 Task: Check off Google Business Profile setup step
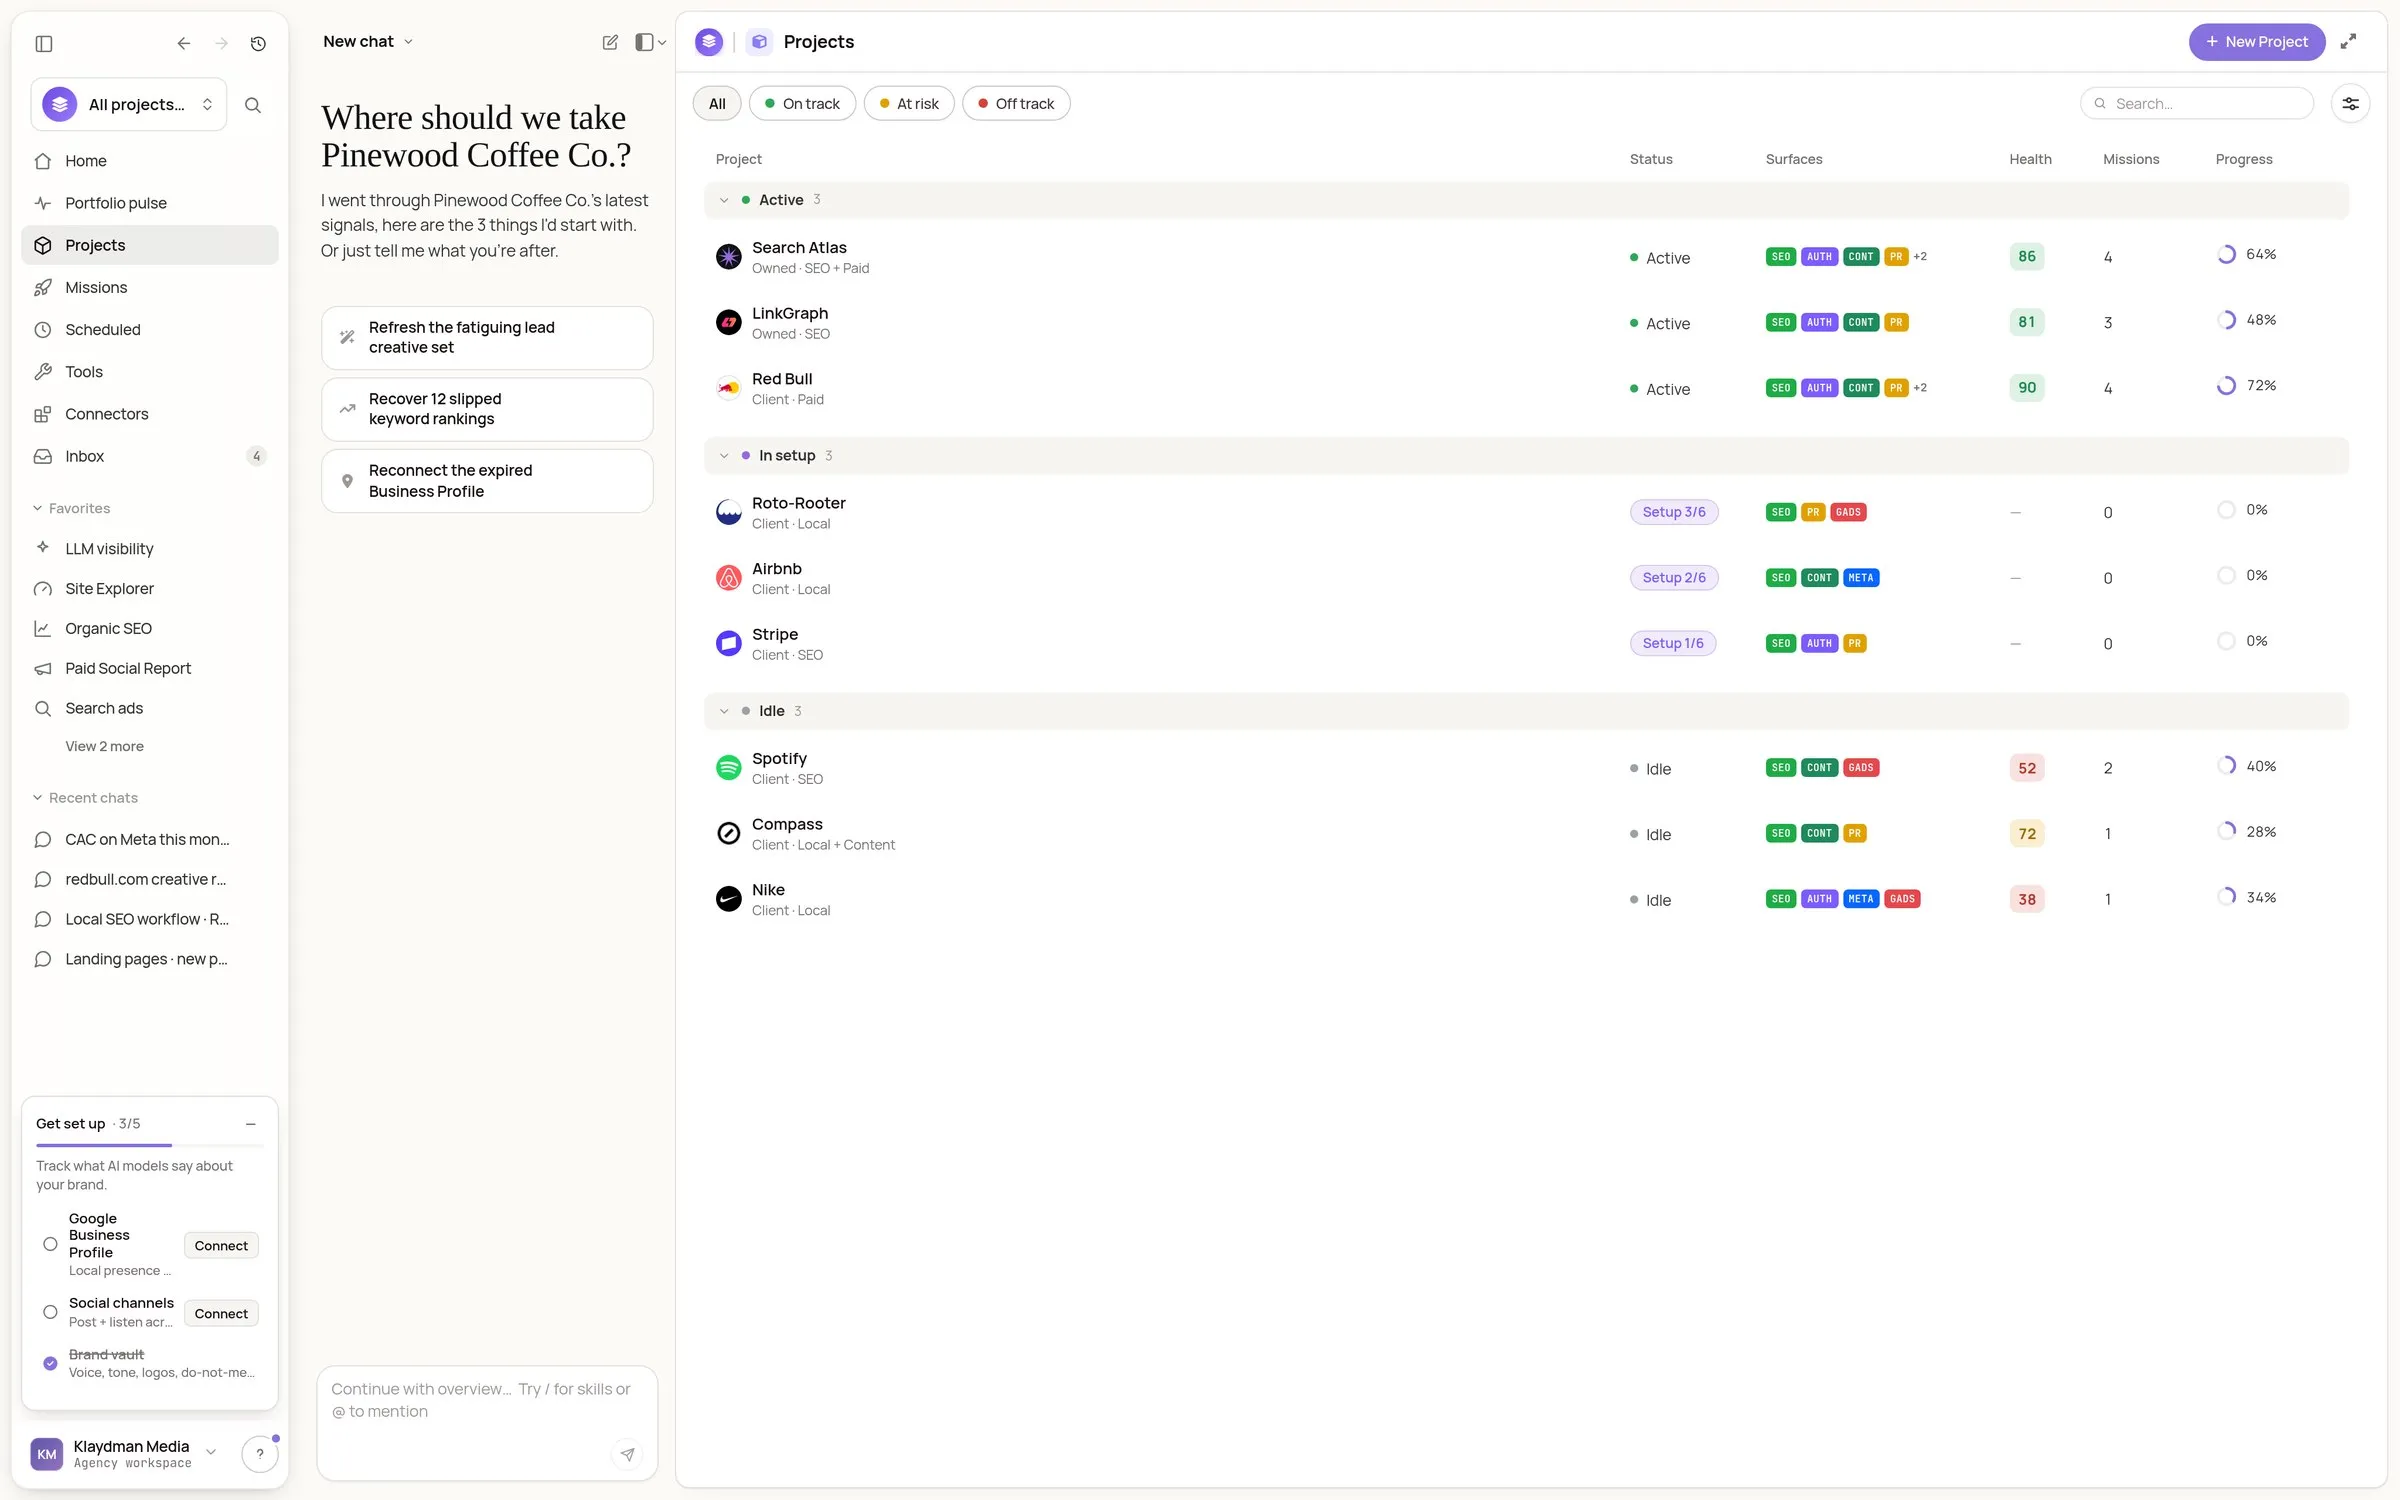[50, 1244]
